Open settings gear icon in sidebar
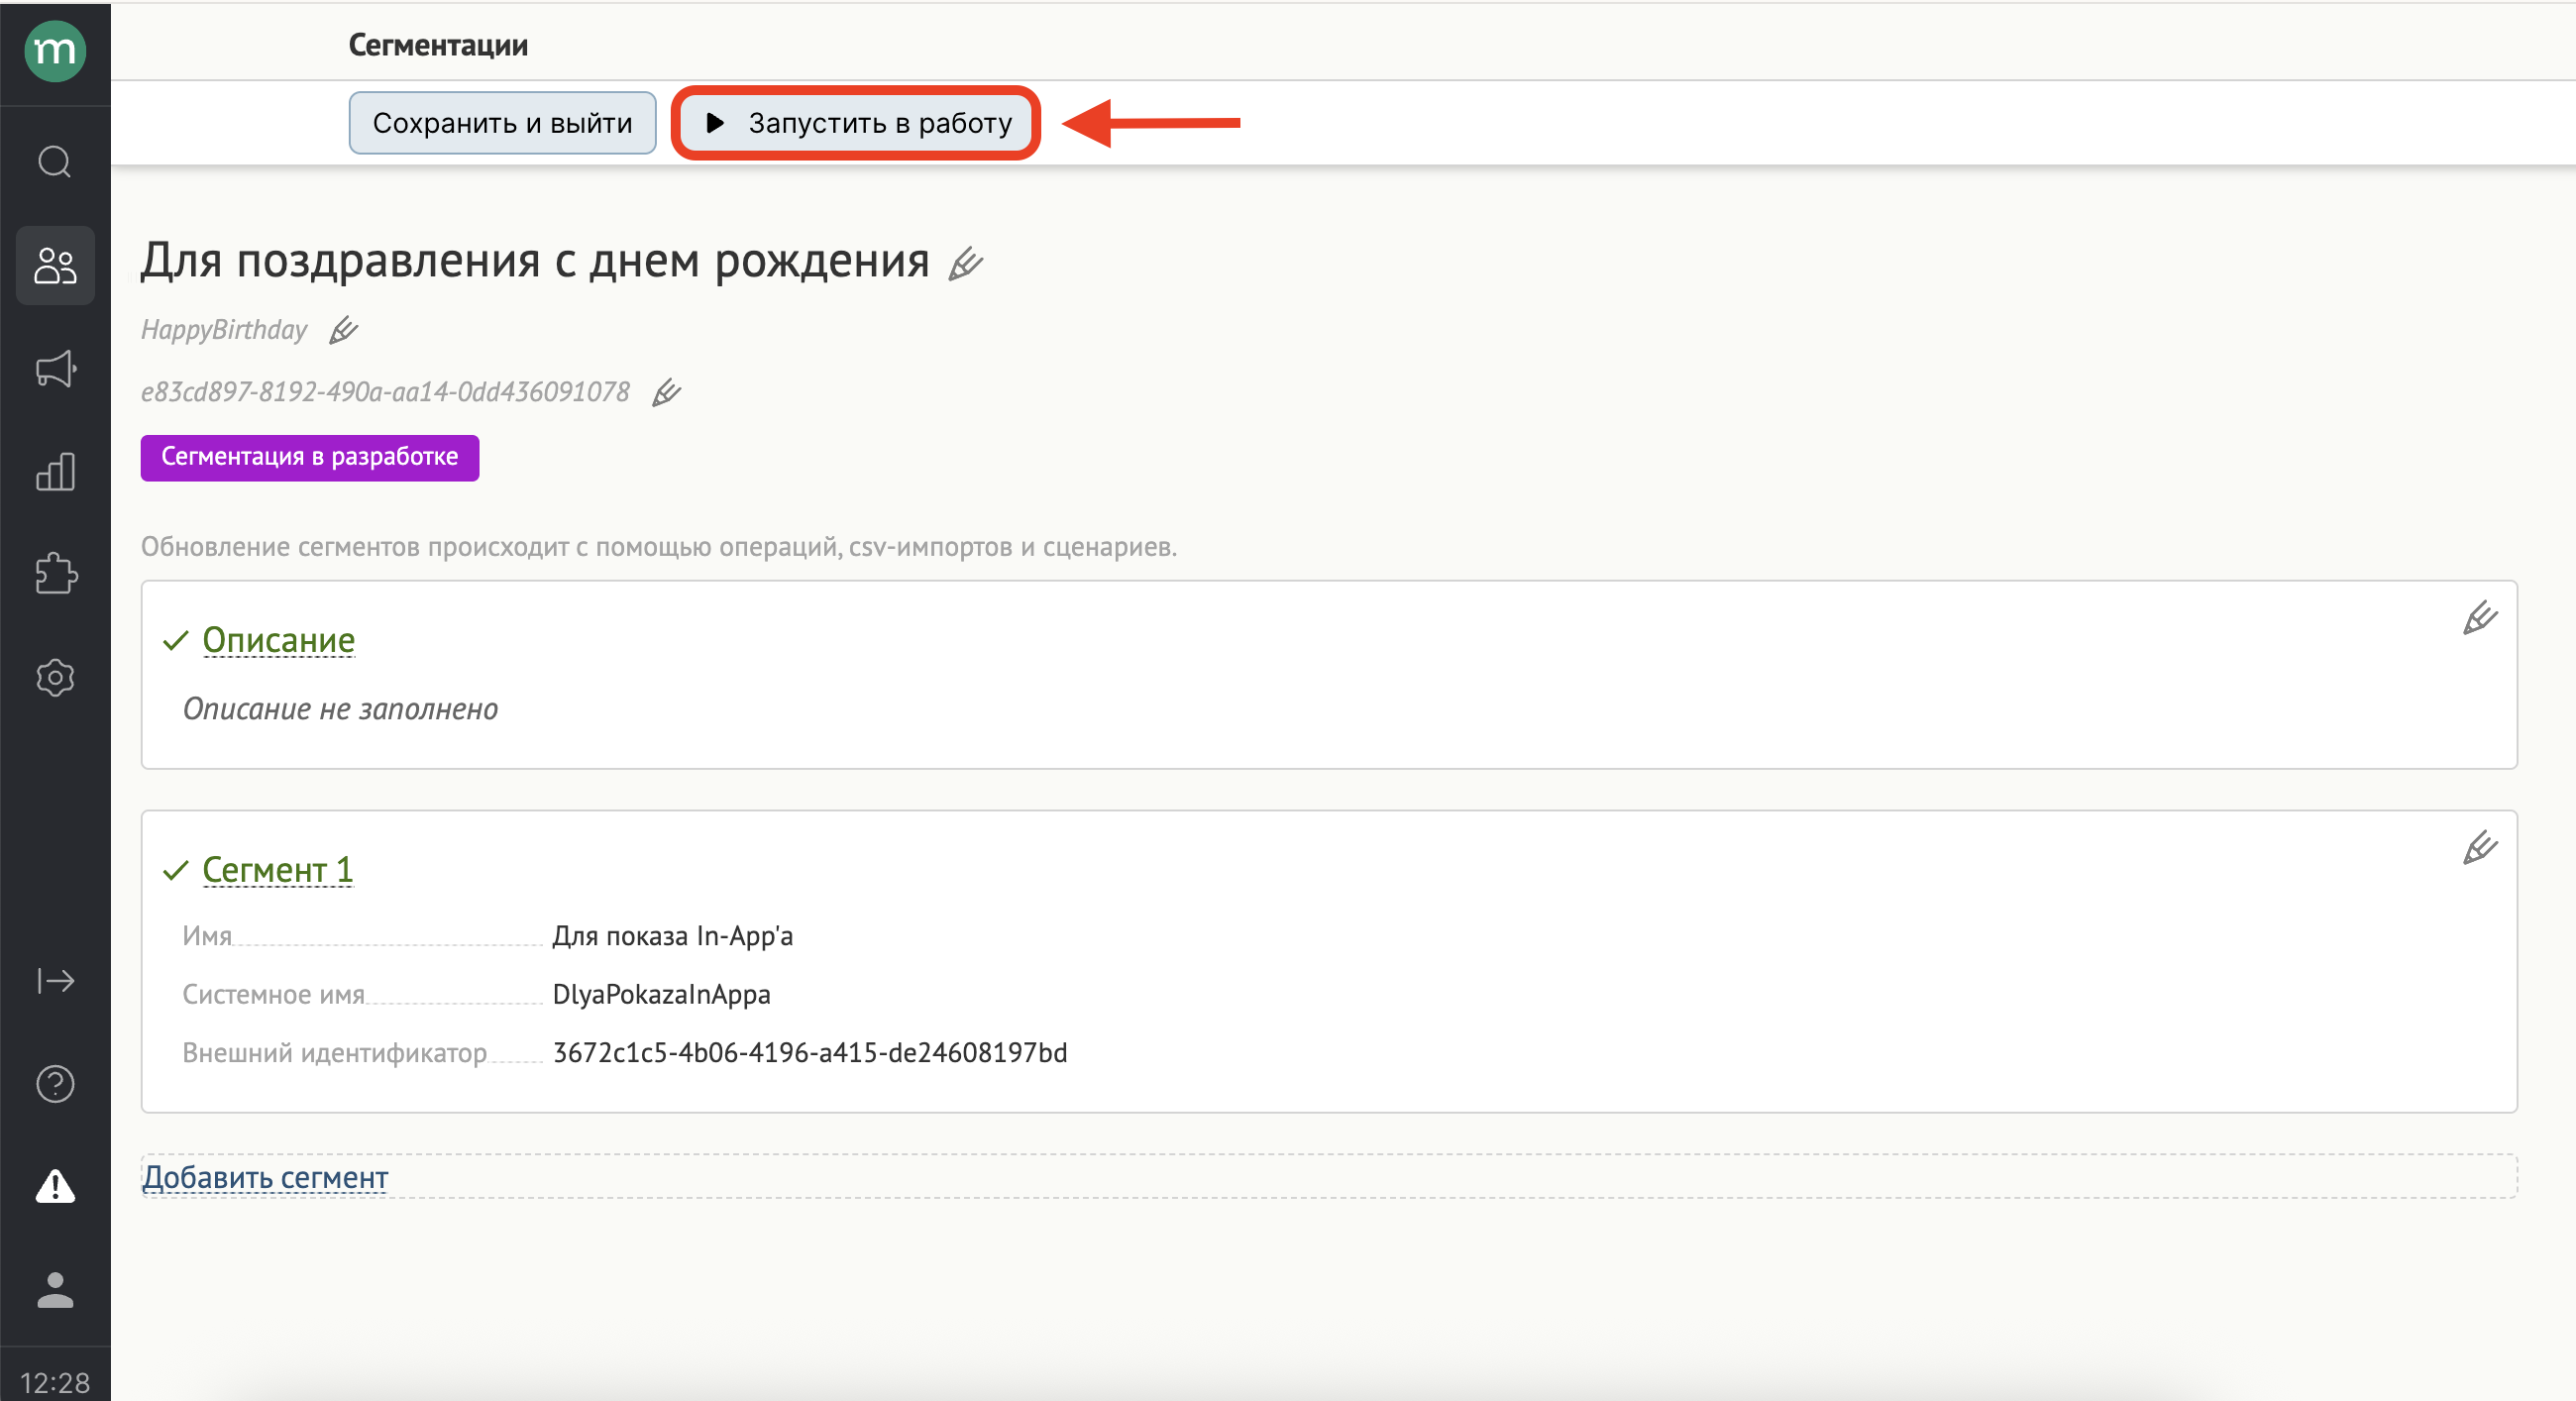2576x1401 pixels. [55, 678]
